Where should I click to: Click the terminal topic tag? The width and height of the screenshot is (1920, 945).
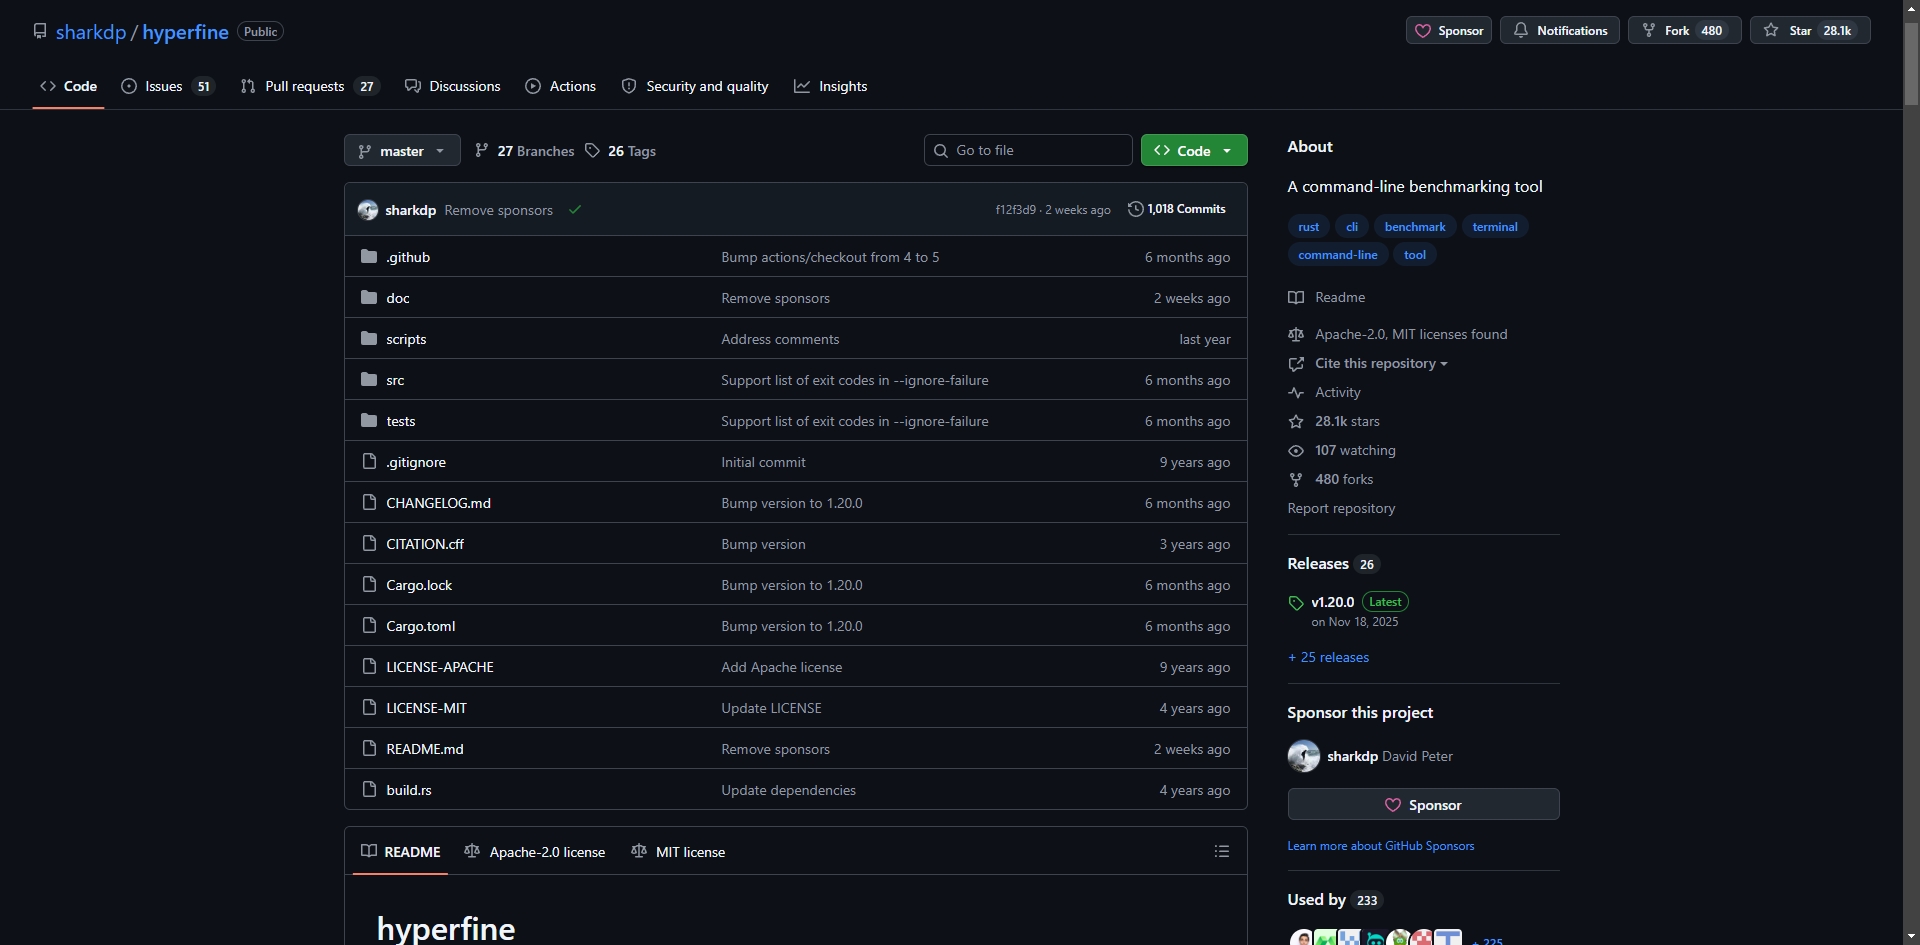[1495, 227]
